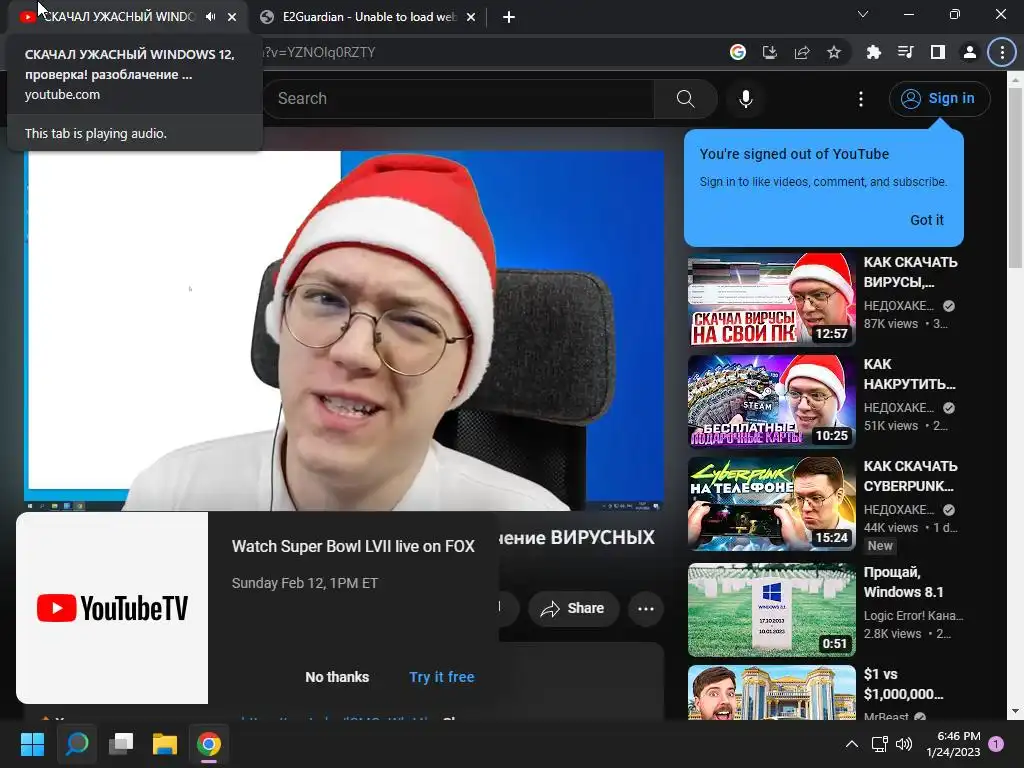Image resolution: width=1024 pixels, height=768 pixels.
Task: Focus the YouTube Search field
Action: point(457,99)
